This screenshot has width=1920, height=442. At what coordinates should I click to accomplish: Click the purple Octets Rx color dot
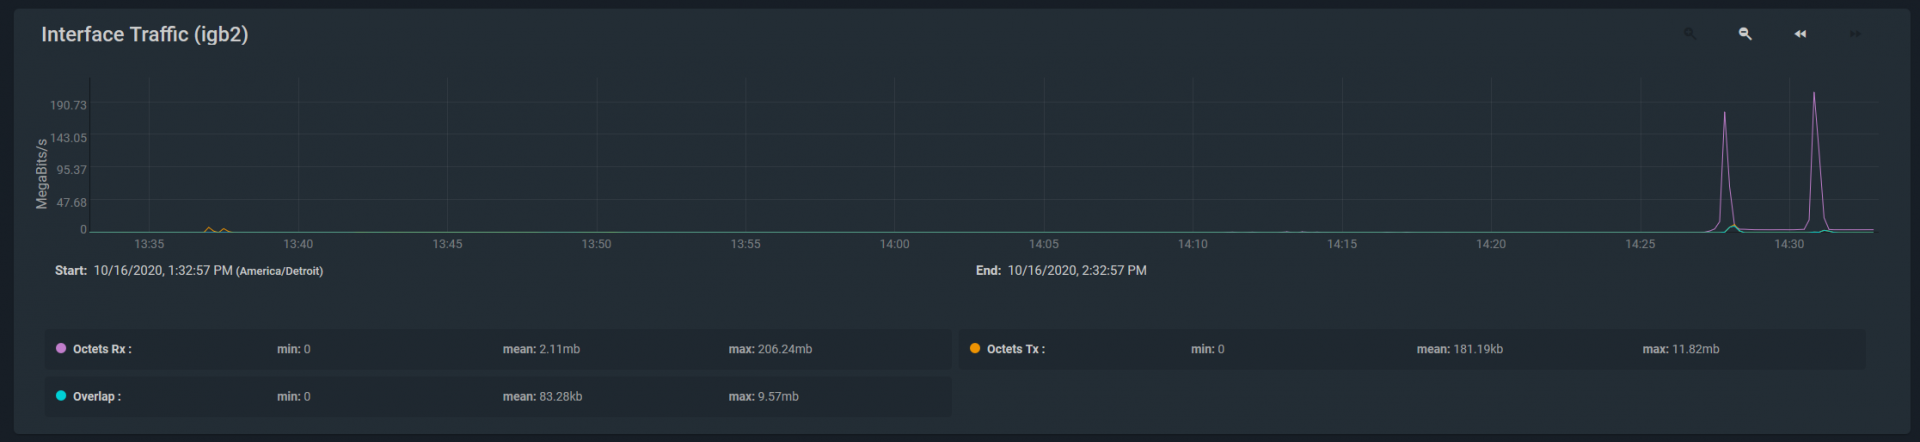click(x=61, y=348)
